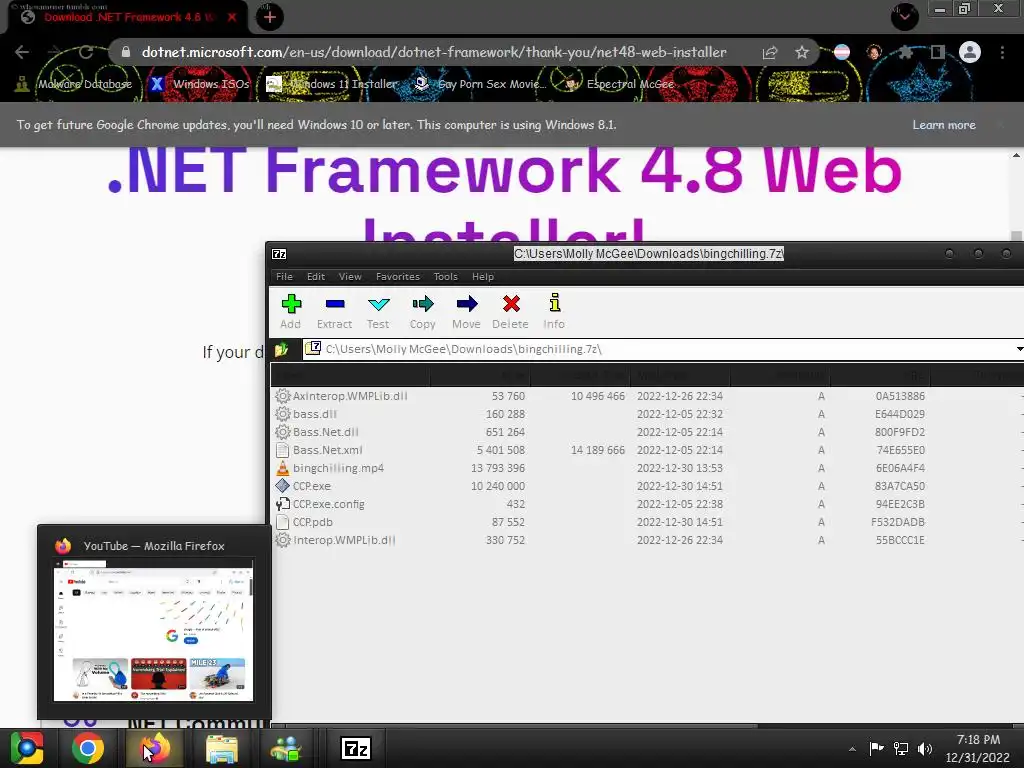Click the share page icon in Chrome
The image size is (1024, 768).
[x=770, y=53]
